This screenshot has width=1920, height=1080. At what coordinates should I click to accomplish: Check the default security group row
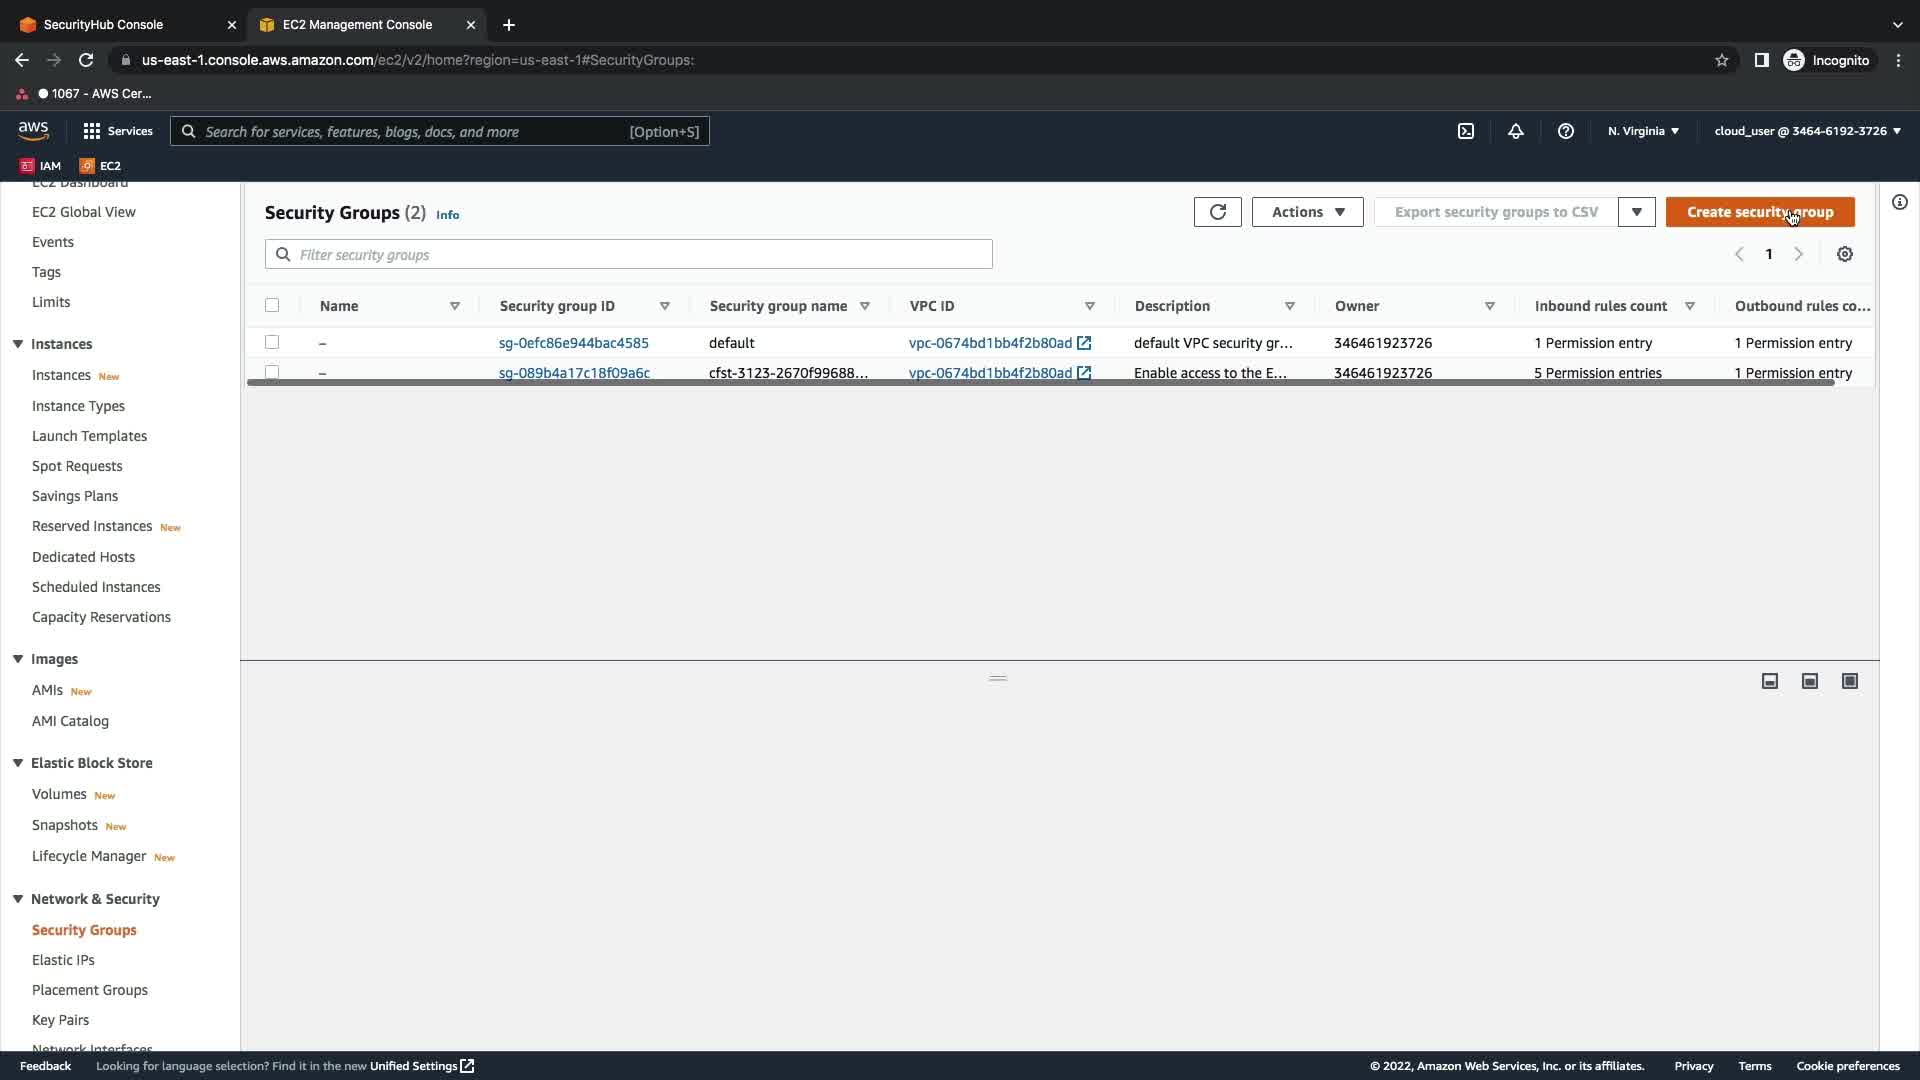point(272,343)
